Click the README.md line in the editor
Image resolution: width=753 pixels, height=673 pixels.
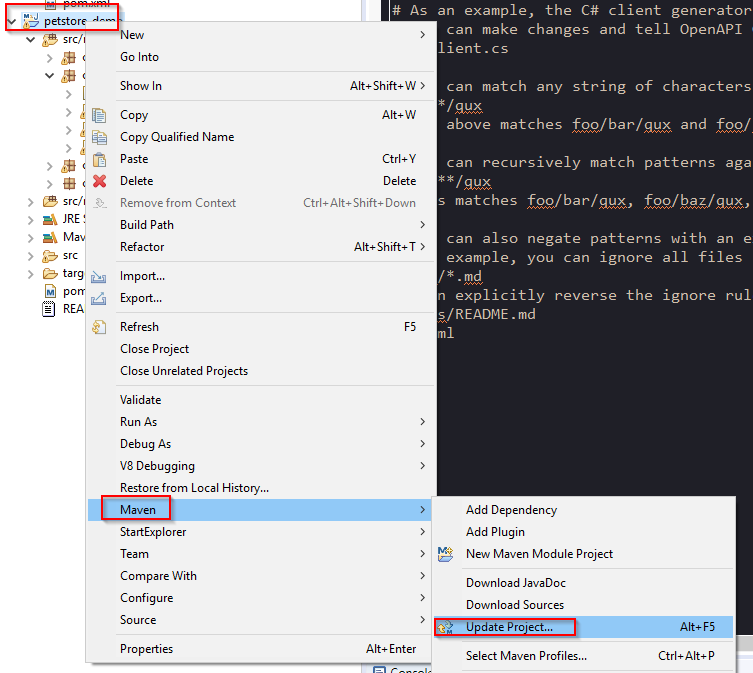click(487, 315)
